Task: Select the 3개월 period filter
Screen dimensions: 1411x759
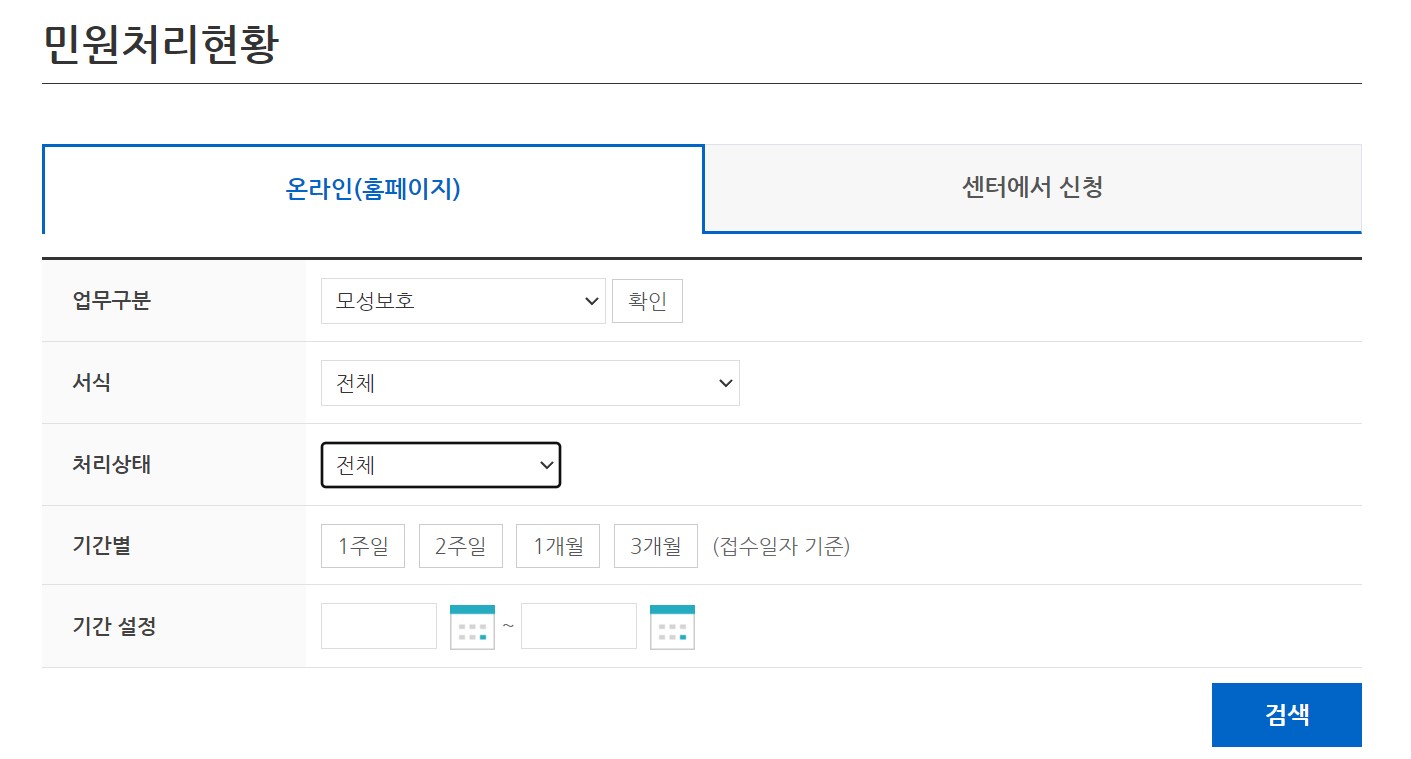Action: [x=655, y=545]
